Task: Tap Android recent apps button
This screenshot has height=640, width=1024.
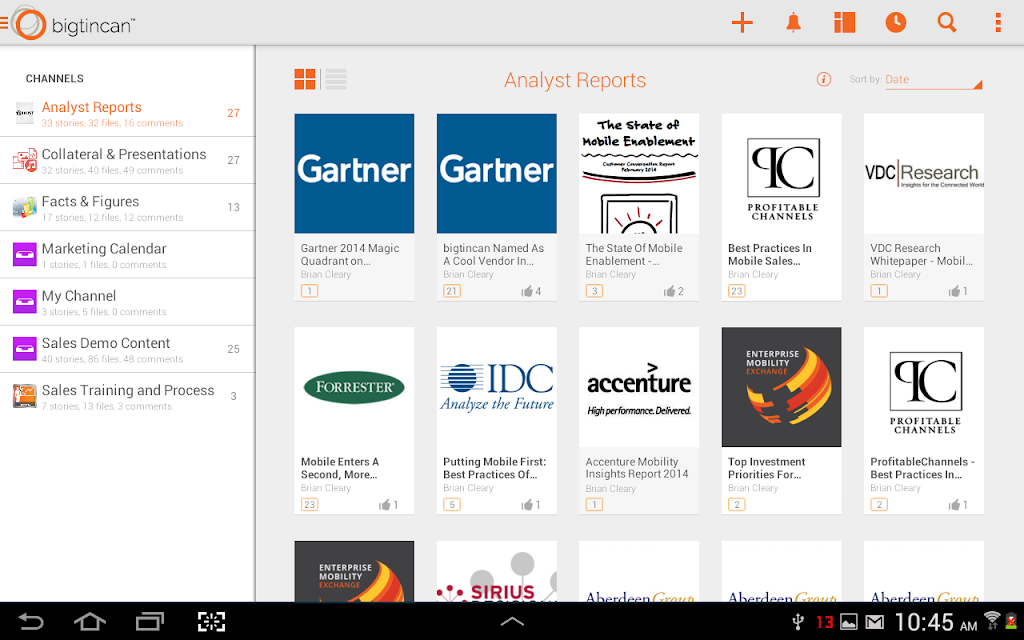Action: click(x=150, y=622)
